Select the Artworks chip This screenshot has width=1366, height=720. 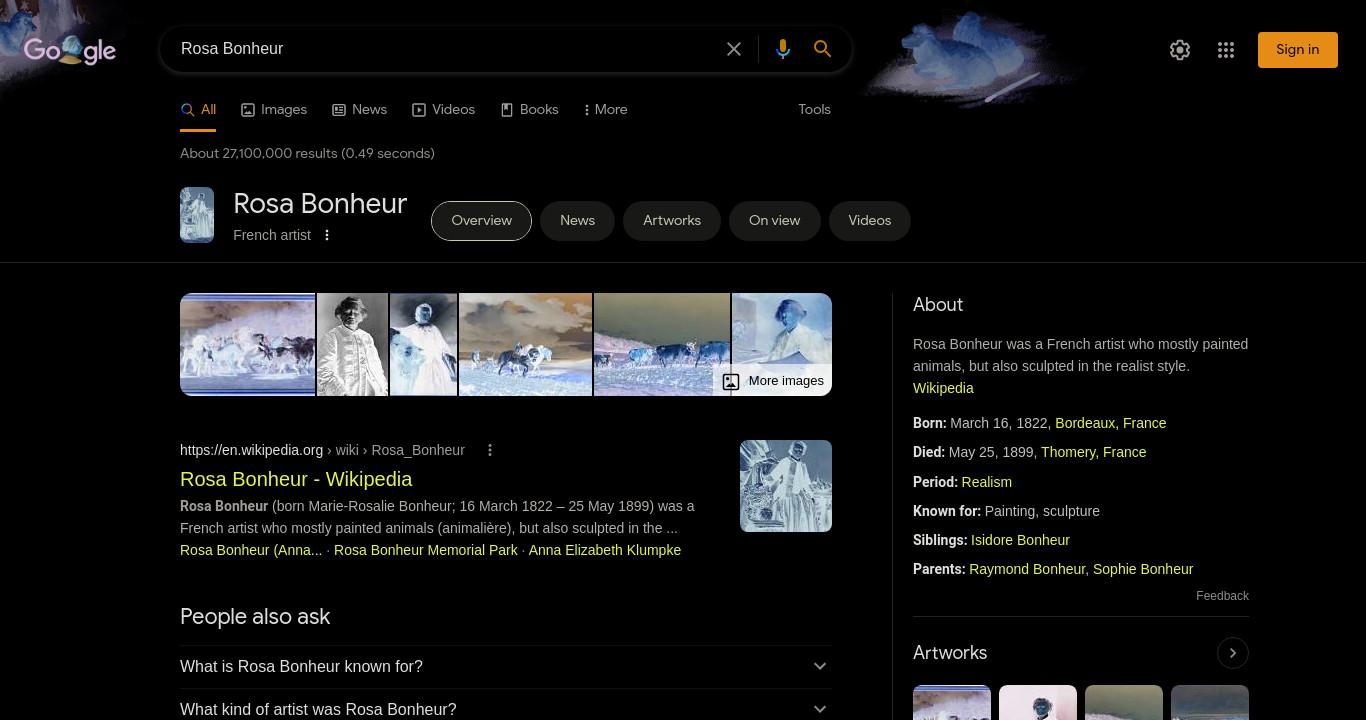672,221
